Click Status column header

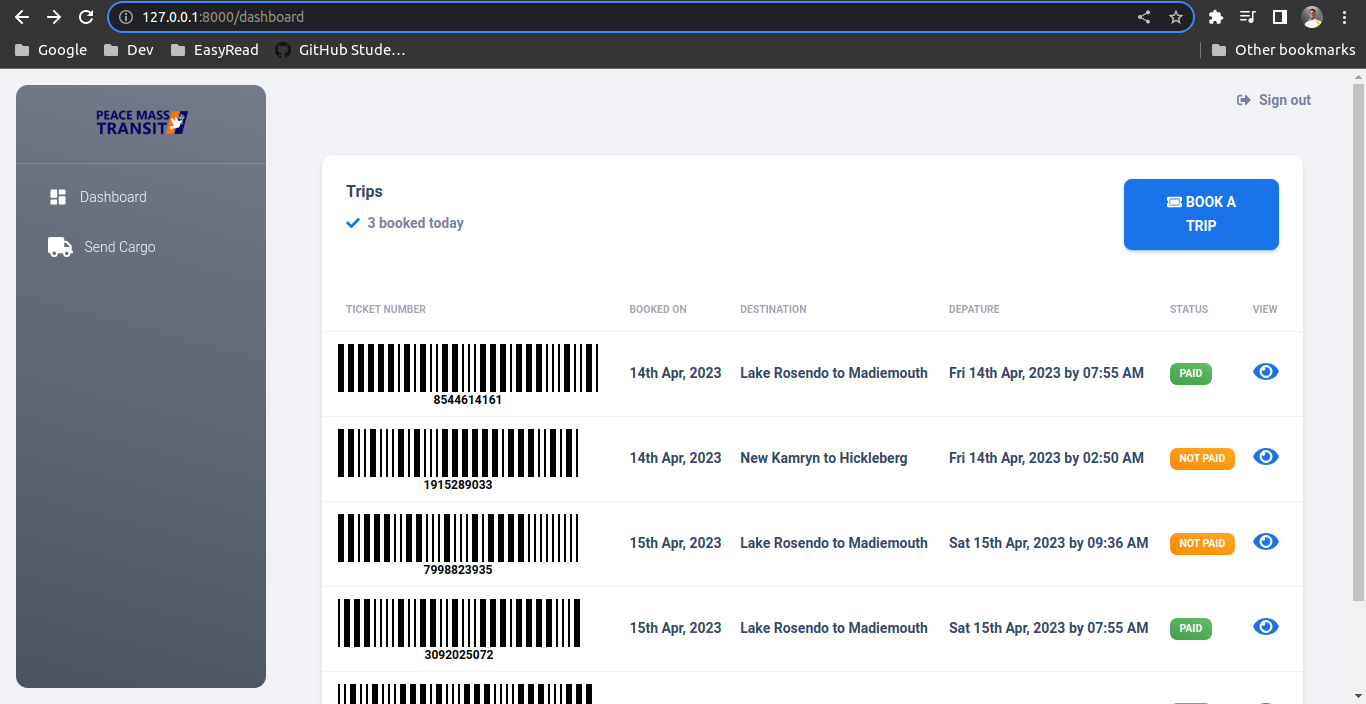coord(1189,310)
